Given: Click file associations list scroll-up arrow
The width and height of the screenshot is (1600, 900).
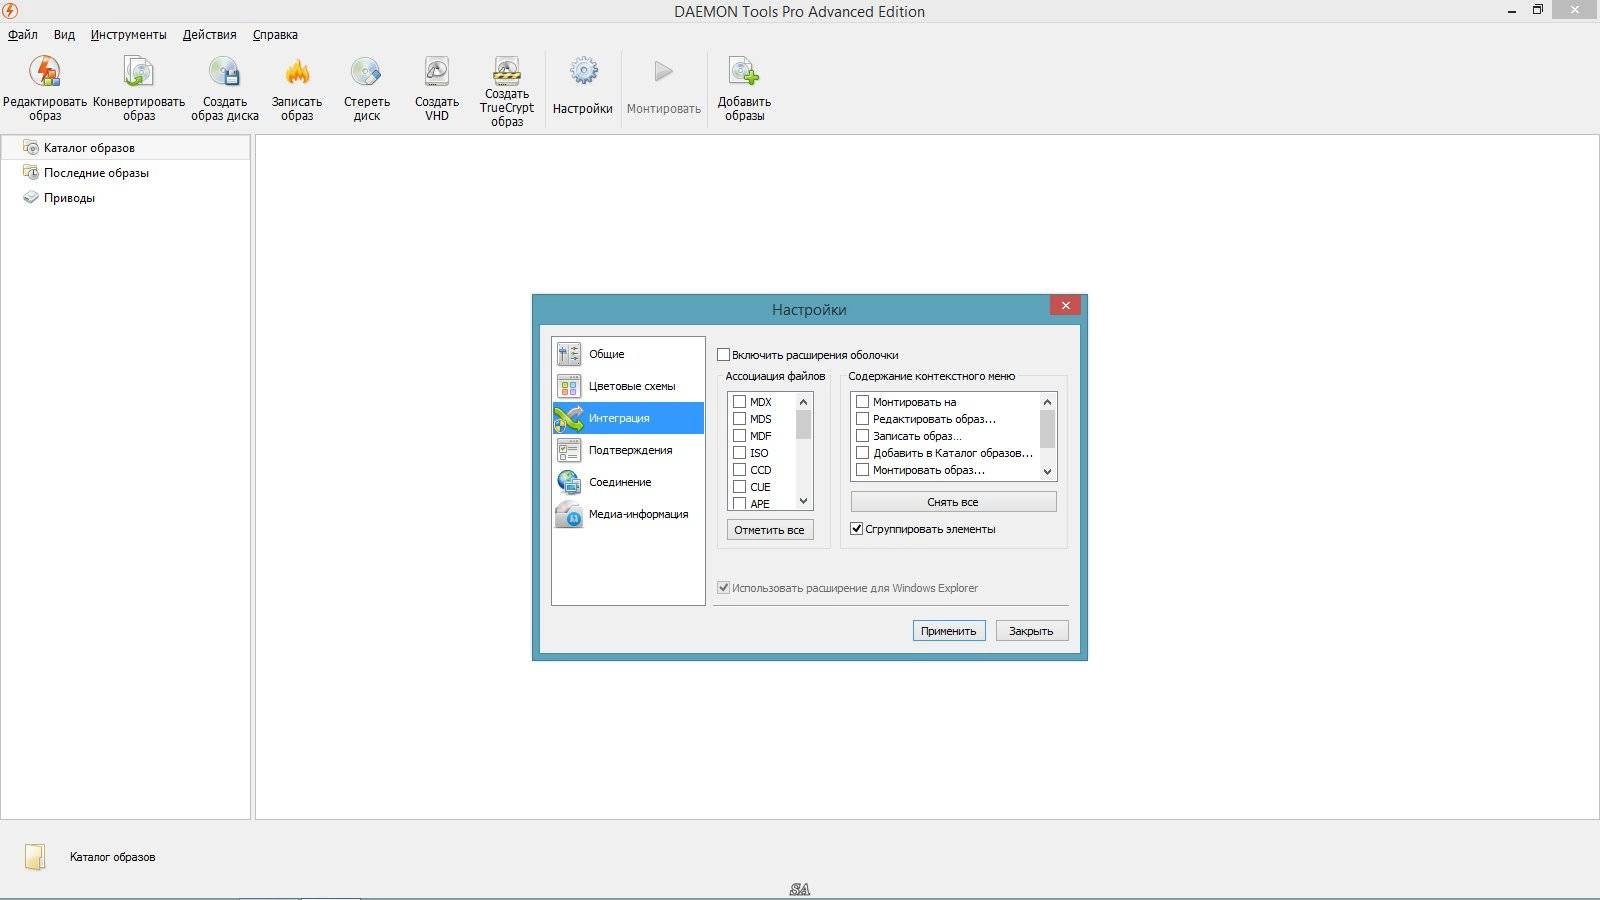Looking at the screenshot, I should (x=803, y=402).
